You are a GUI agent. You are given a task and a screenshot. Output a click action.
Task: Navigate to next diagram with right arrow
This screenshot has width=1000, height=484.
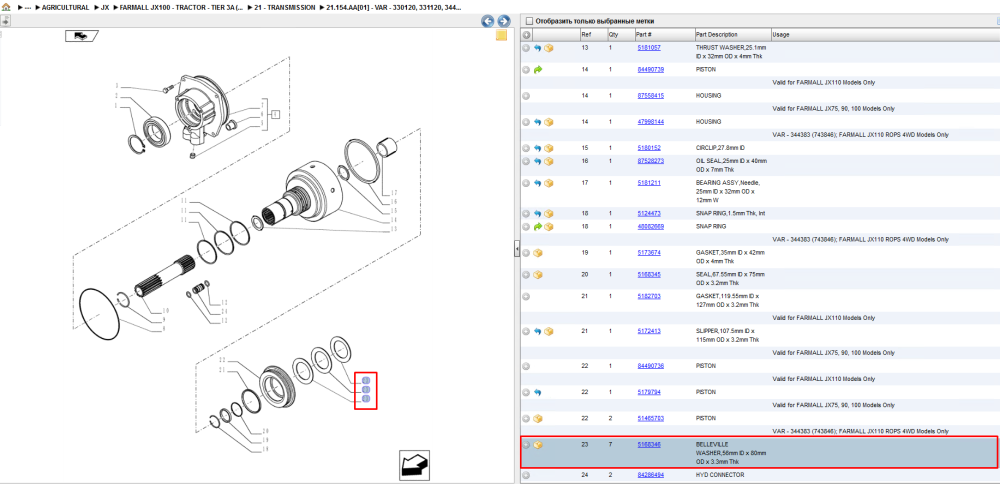[503, 21]
